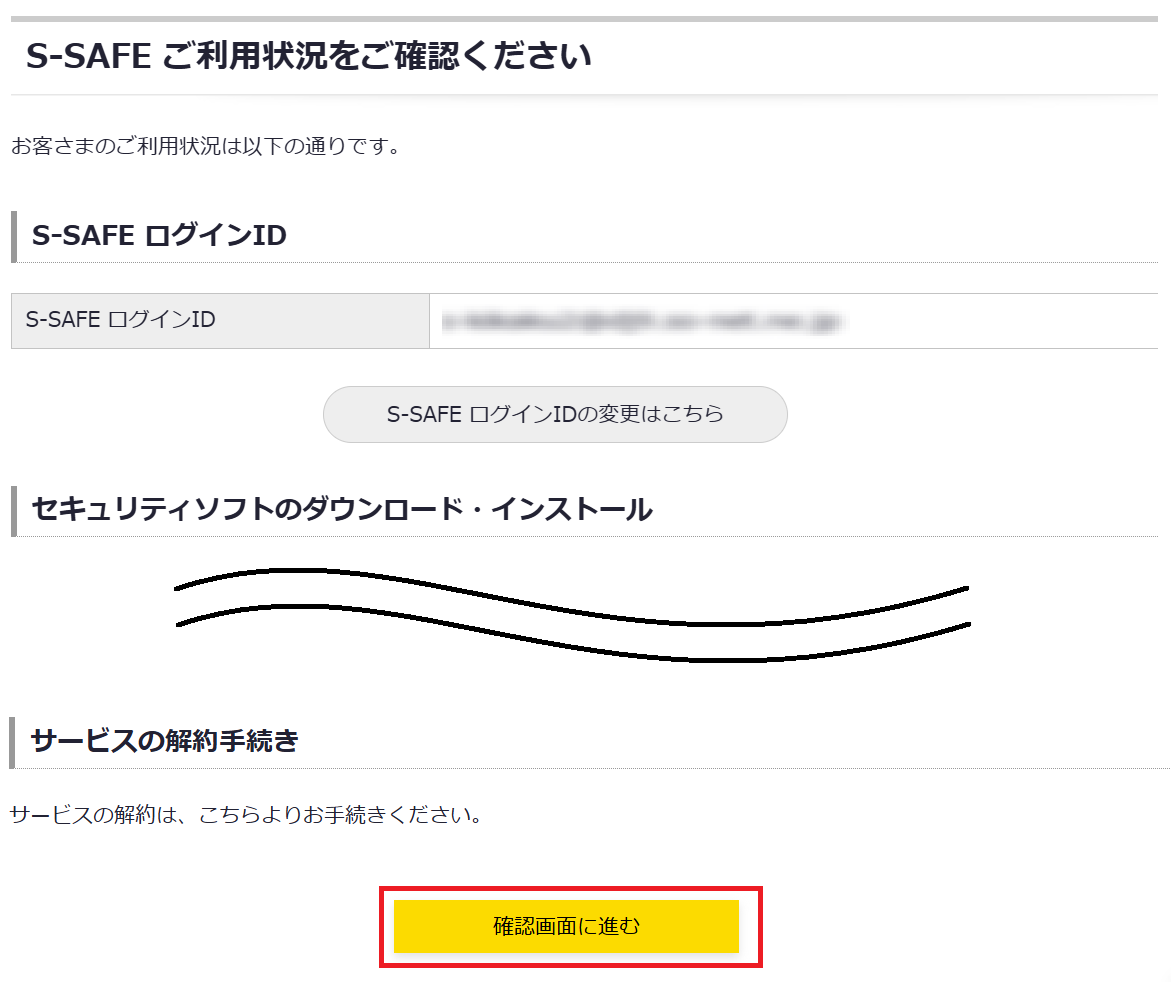Click gray accent bar beside S-SAFE ログインID heading
Viewport: 1173px width, 1006px height.
13,236
